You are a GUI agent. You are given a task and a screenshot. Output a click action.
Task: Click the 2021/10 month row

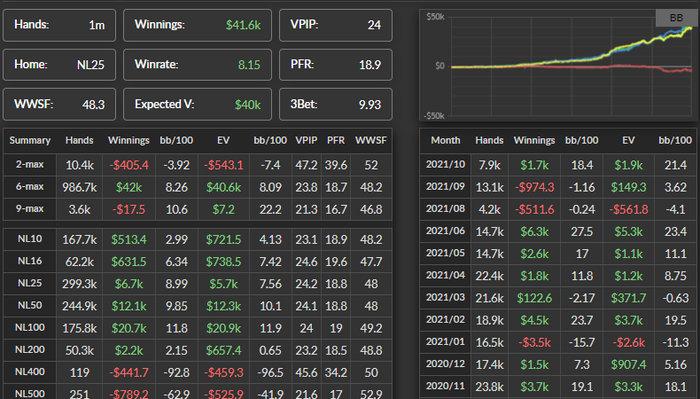pos(558,165)
